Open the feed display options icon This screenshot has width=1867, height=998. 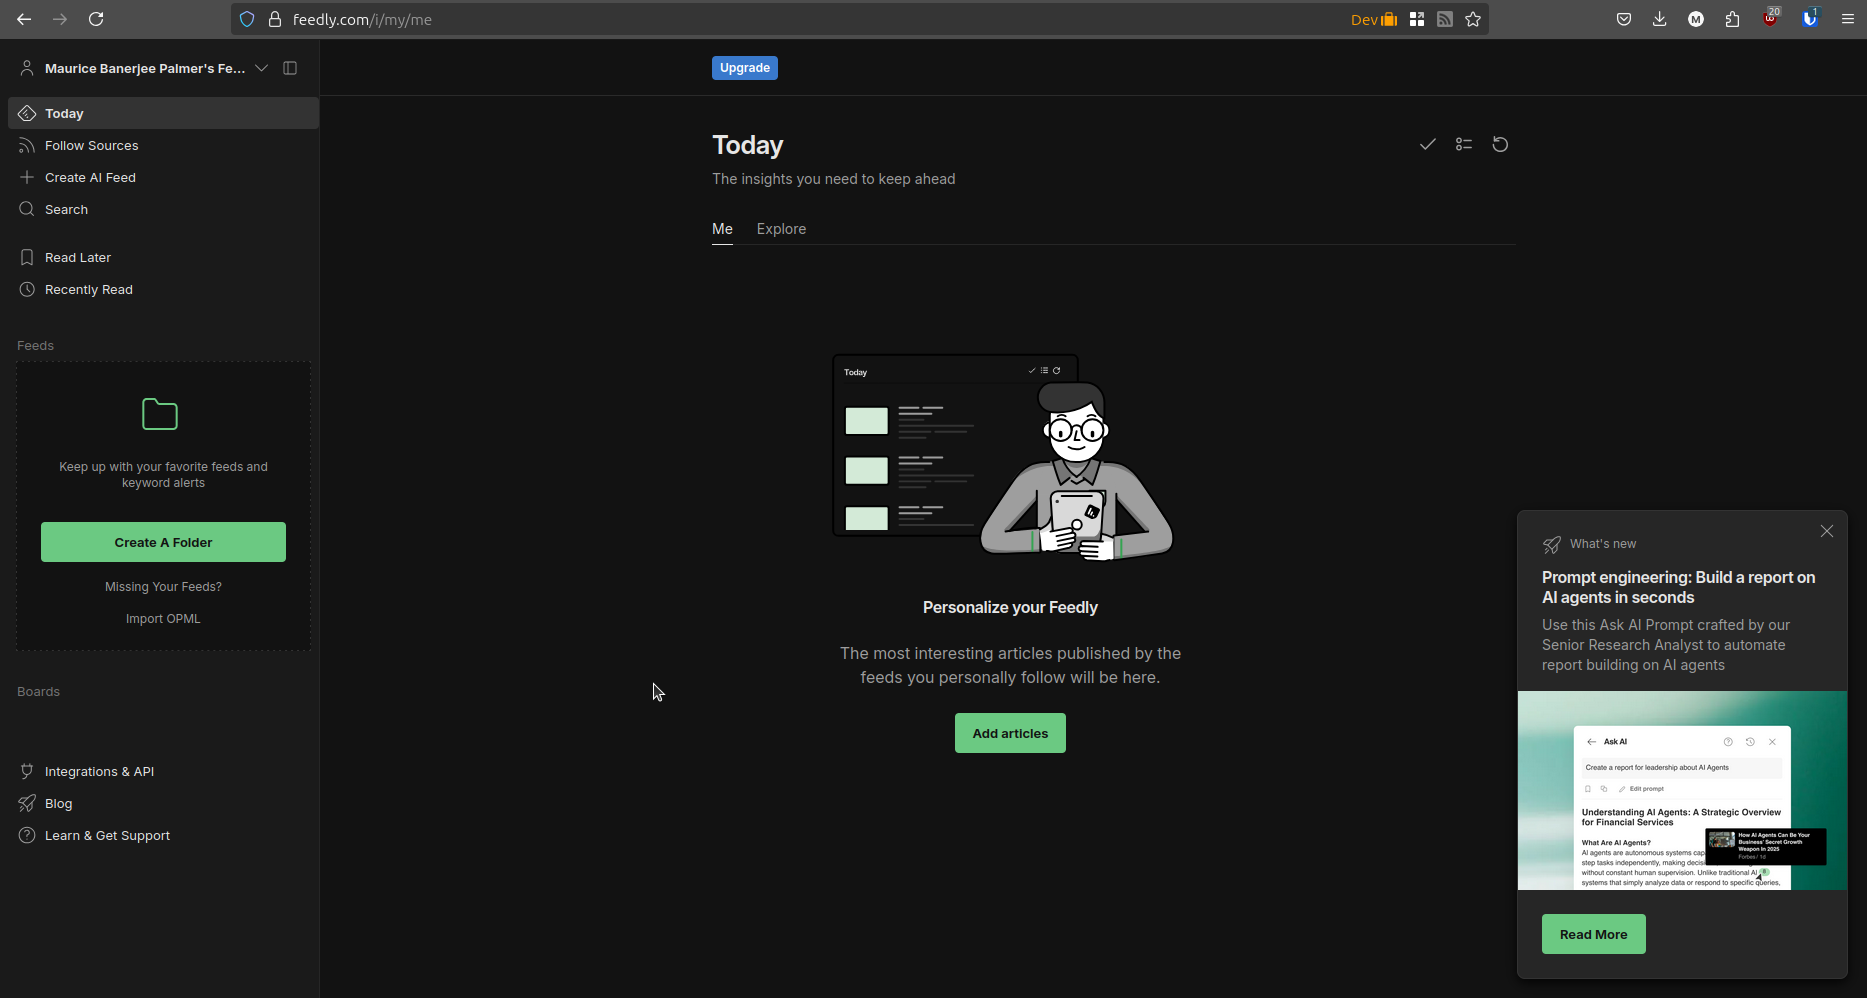[1463, 144]
